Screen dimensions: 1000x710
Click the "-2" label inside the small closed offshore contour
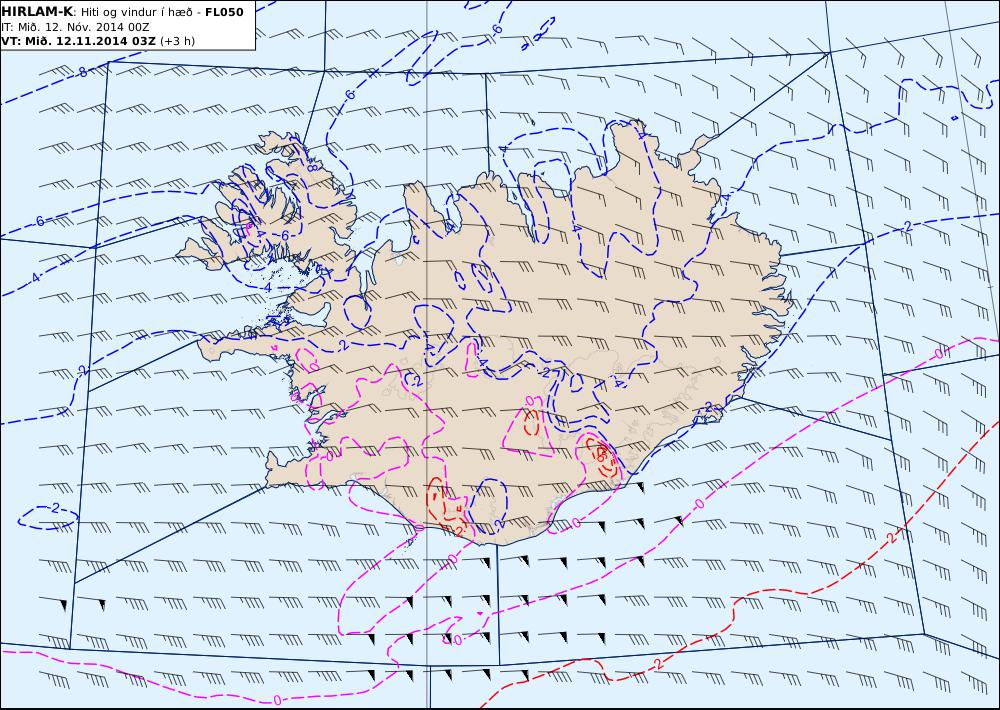(54, 508)
